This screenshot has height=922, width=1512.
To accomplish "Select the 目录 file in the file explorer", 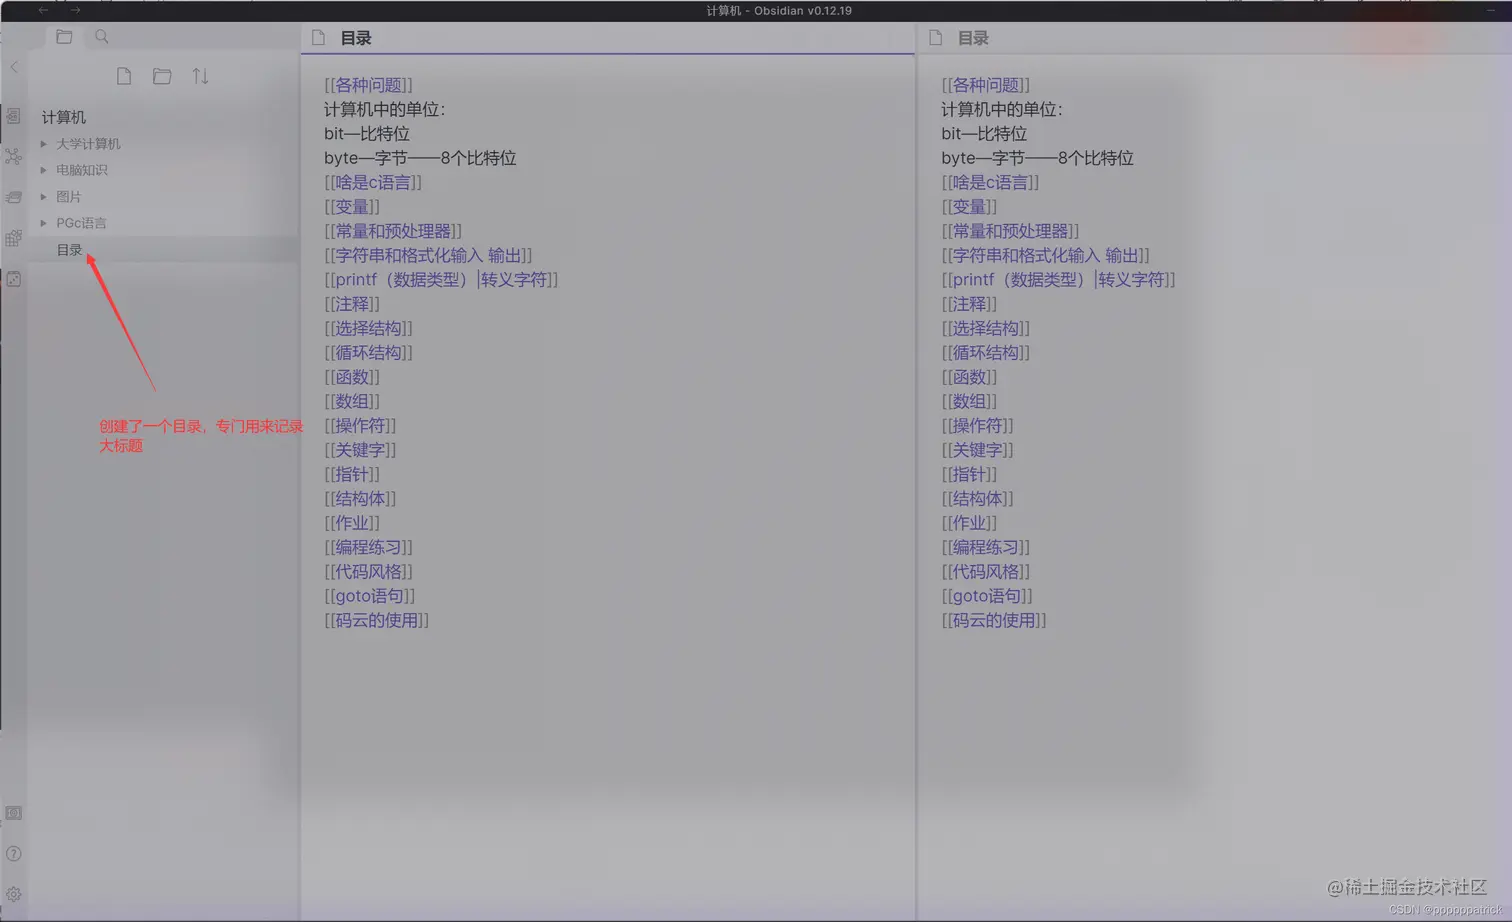I will pos(69,249).
